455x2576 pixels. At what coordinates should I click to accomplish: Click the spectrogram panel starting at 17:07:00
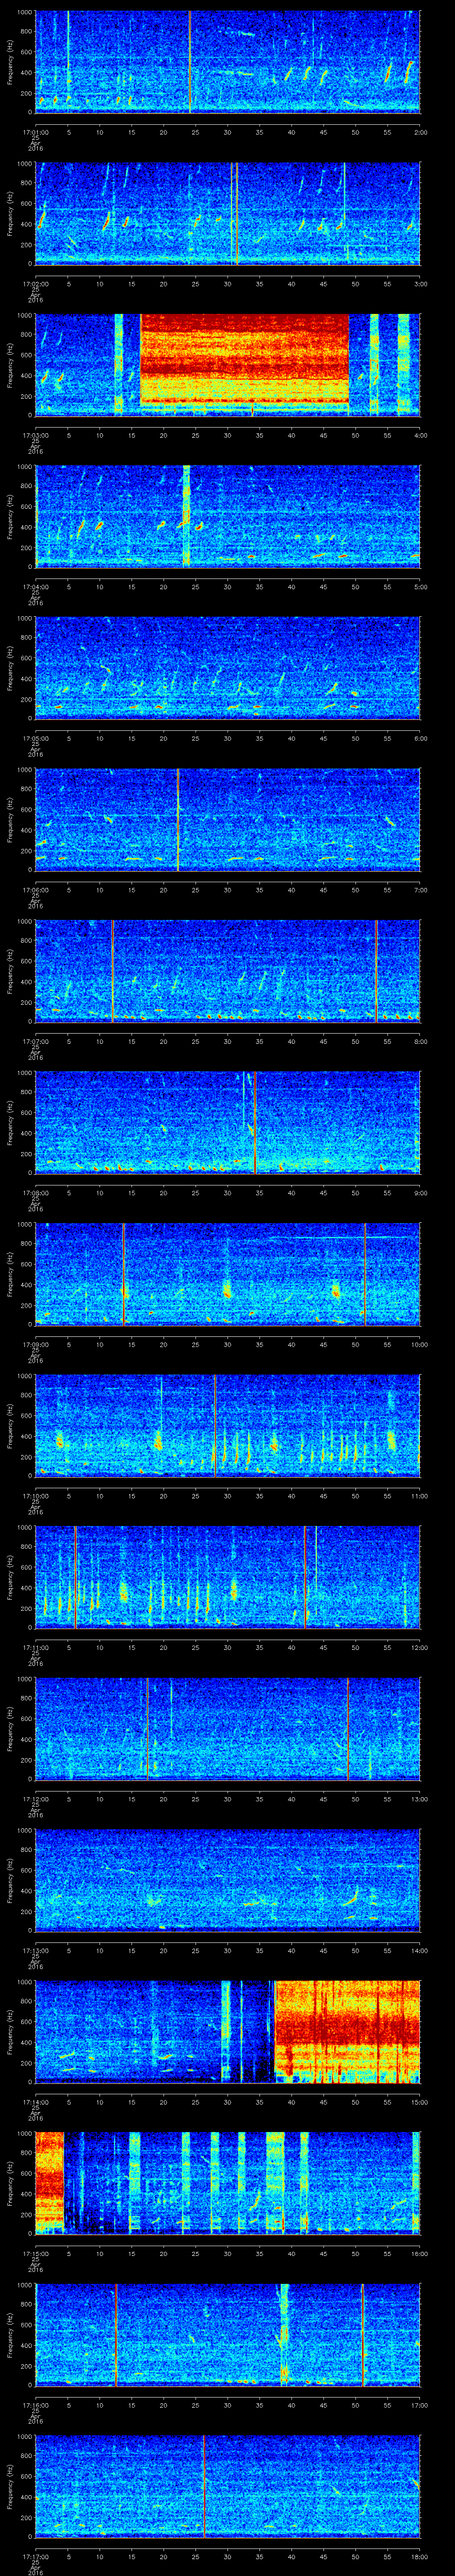click(228, 970)
